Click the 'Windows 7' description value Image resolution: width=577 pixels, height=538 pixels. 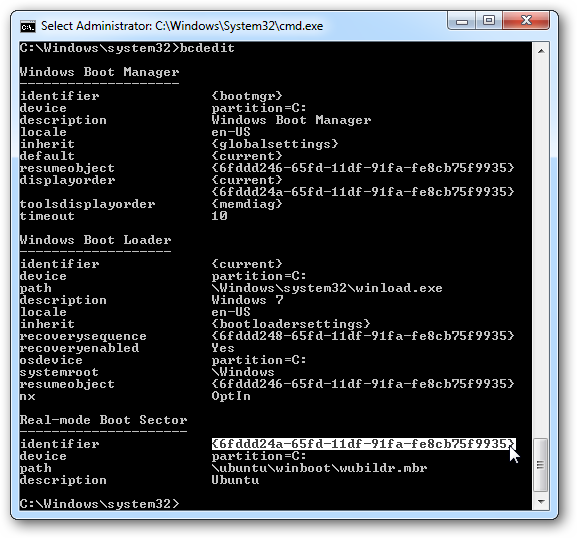247,300
